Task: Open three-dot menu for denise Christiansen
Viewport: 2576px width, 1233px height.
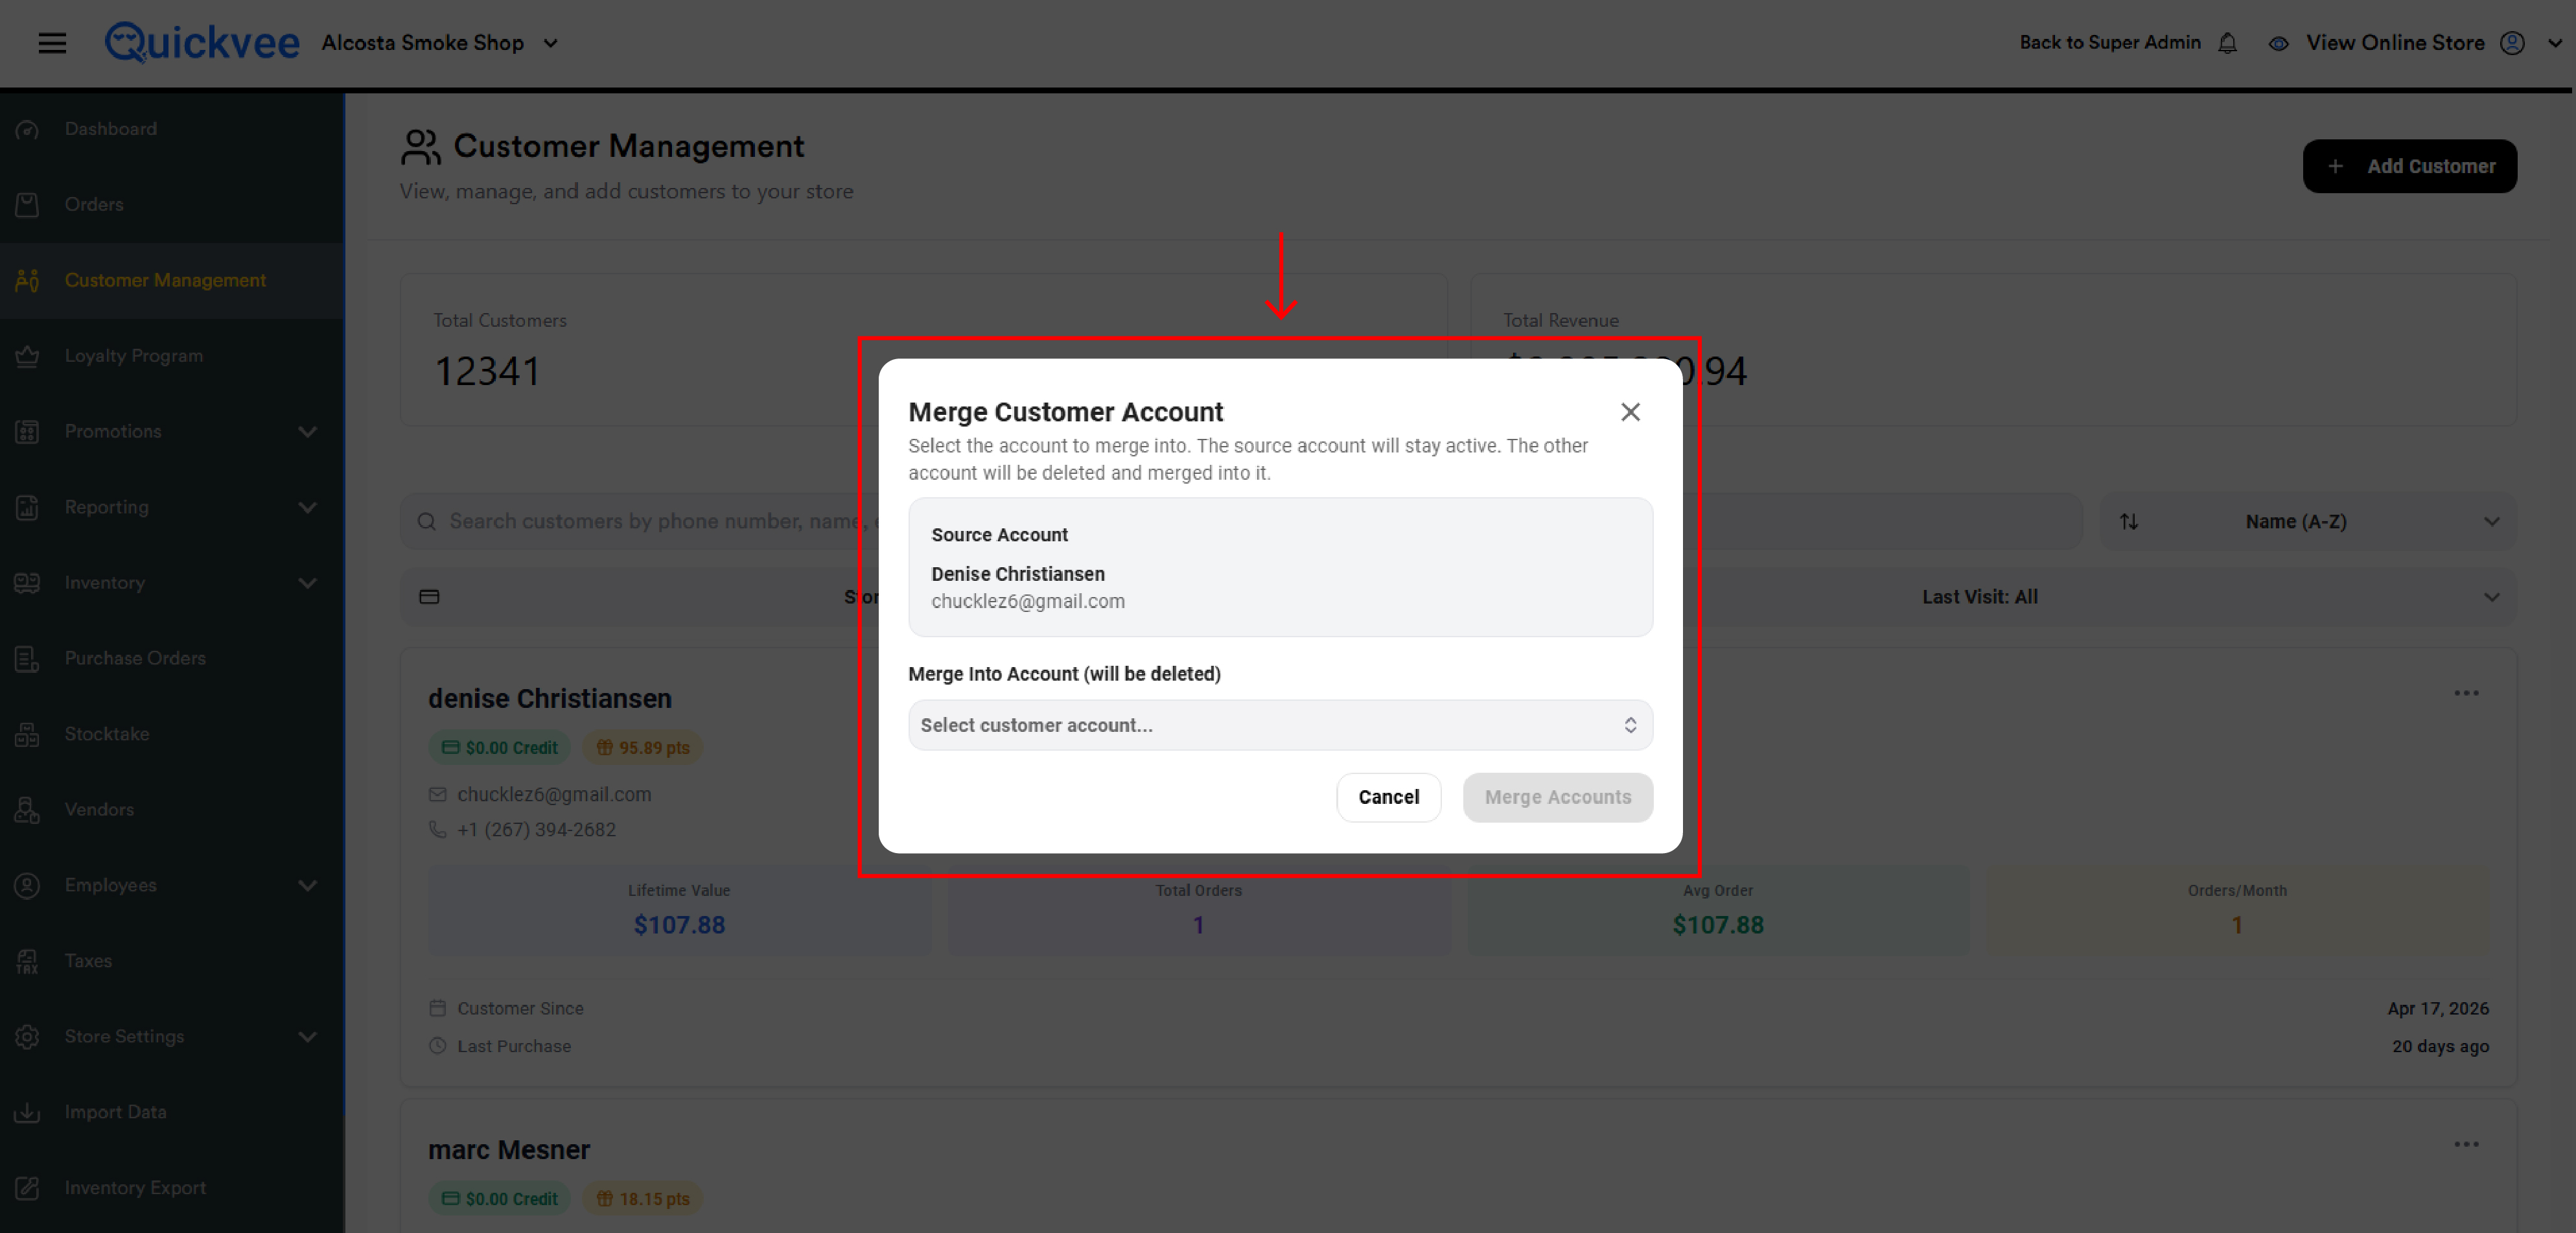Action: point(2466,693)
